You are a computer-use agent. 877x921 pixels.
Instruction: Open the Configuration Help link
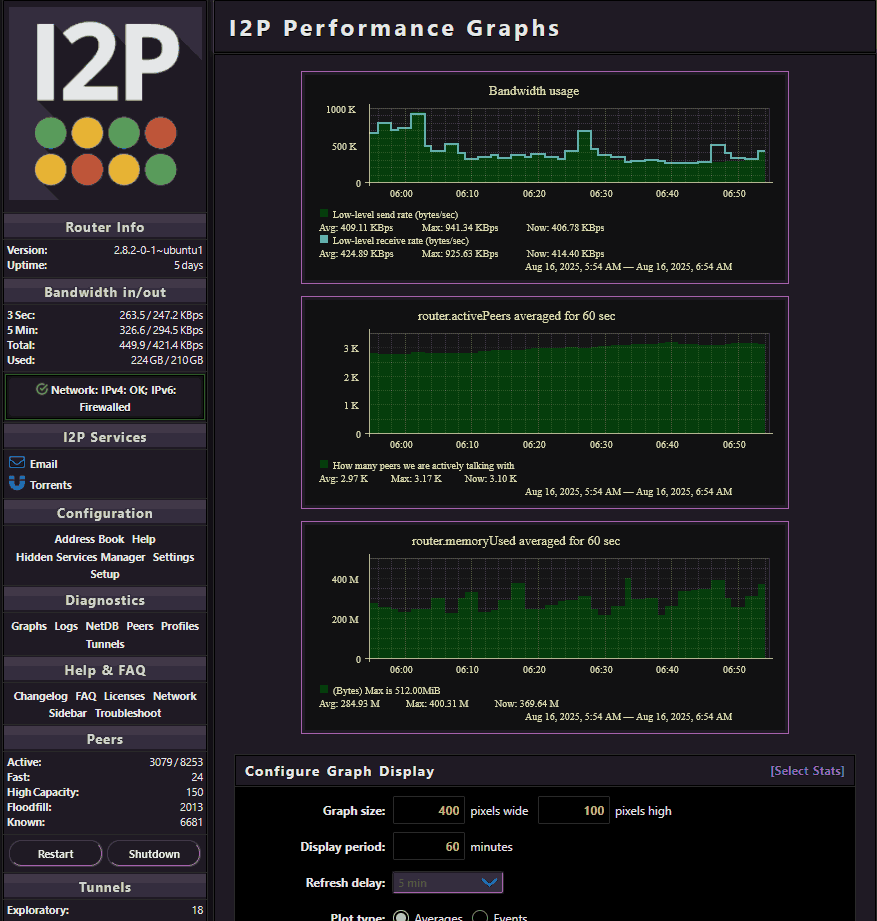coord(143,539)
